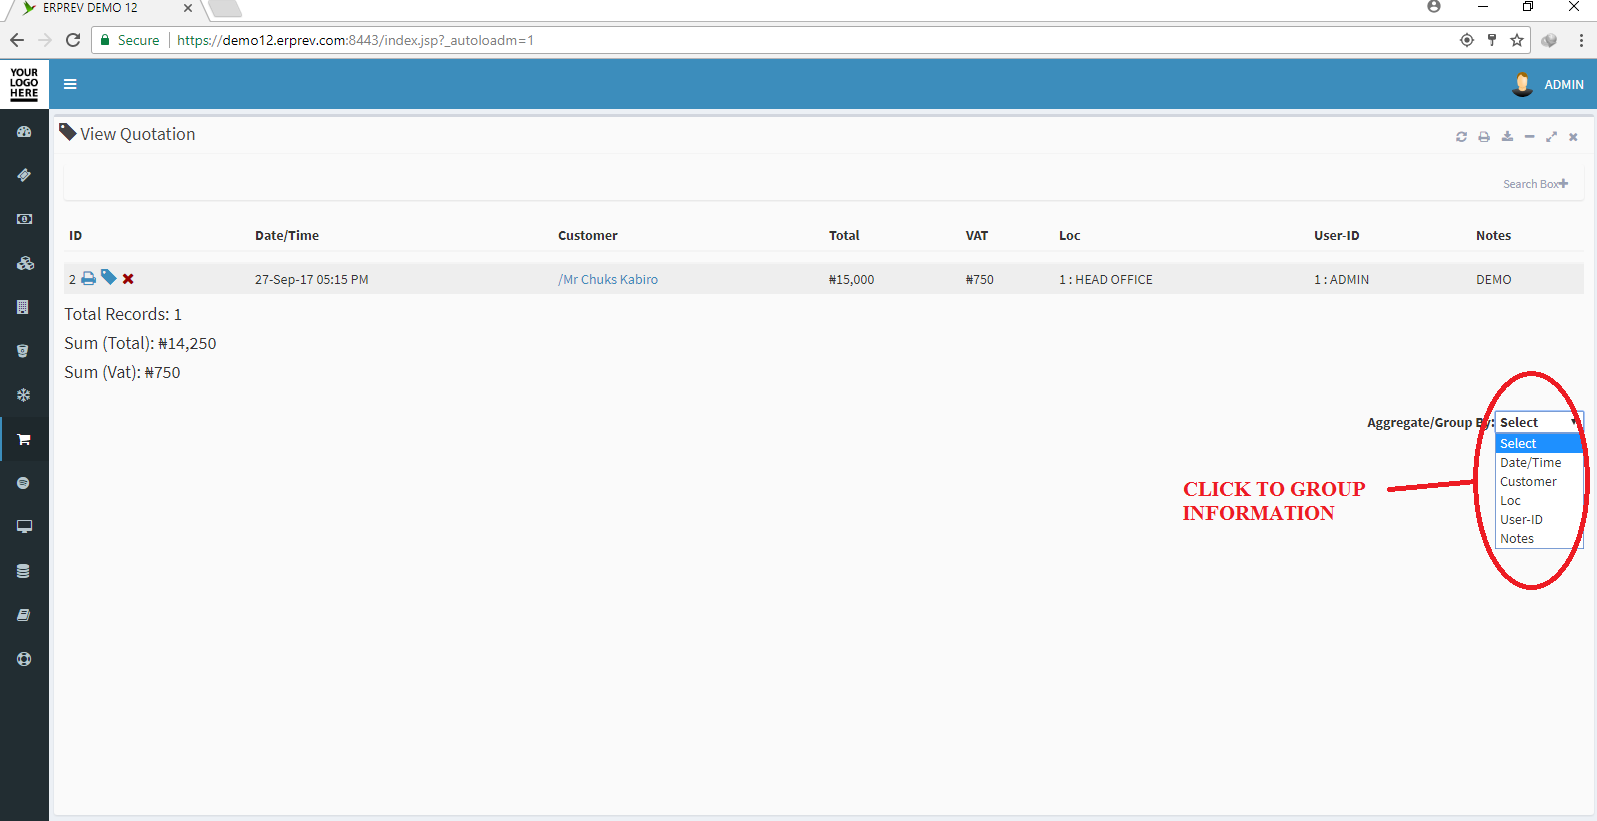Screen dimensions: 1597x821
Task: Open the Chrome profile icon in title bar
Action: [x=1434, y=7]
